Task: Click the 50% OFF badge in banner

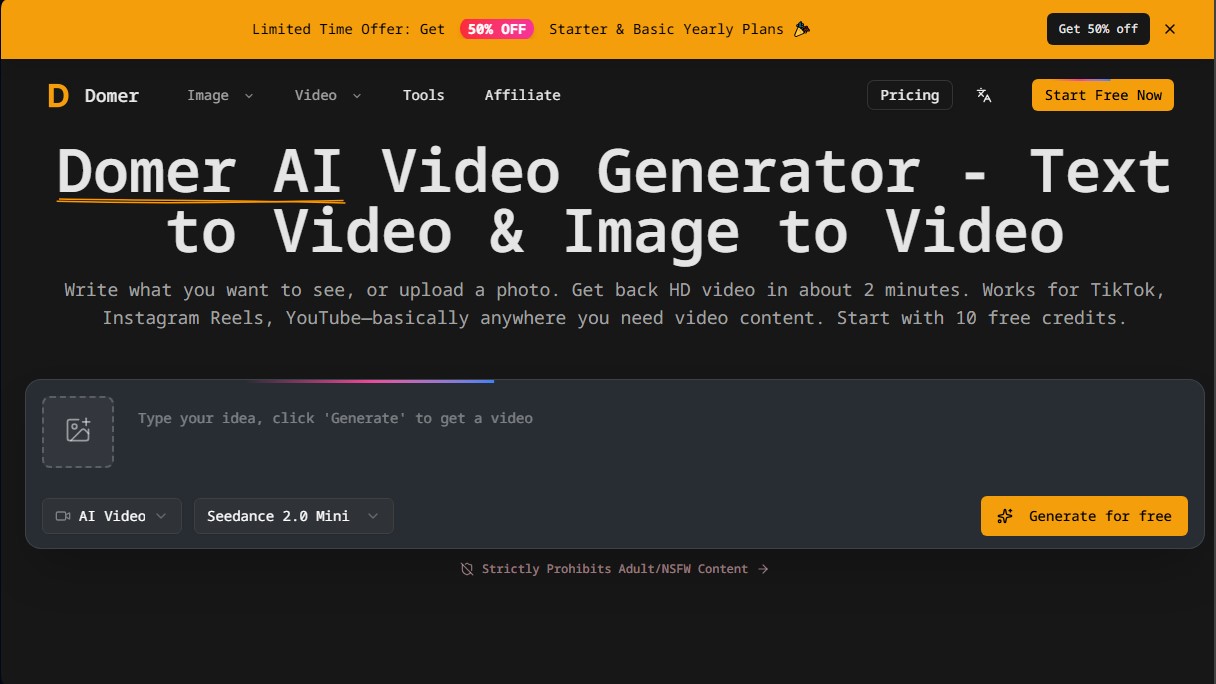Action: point(497,29)
